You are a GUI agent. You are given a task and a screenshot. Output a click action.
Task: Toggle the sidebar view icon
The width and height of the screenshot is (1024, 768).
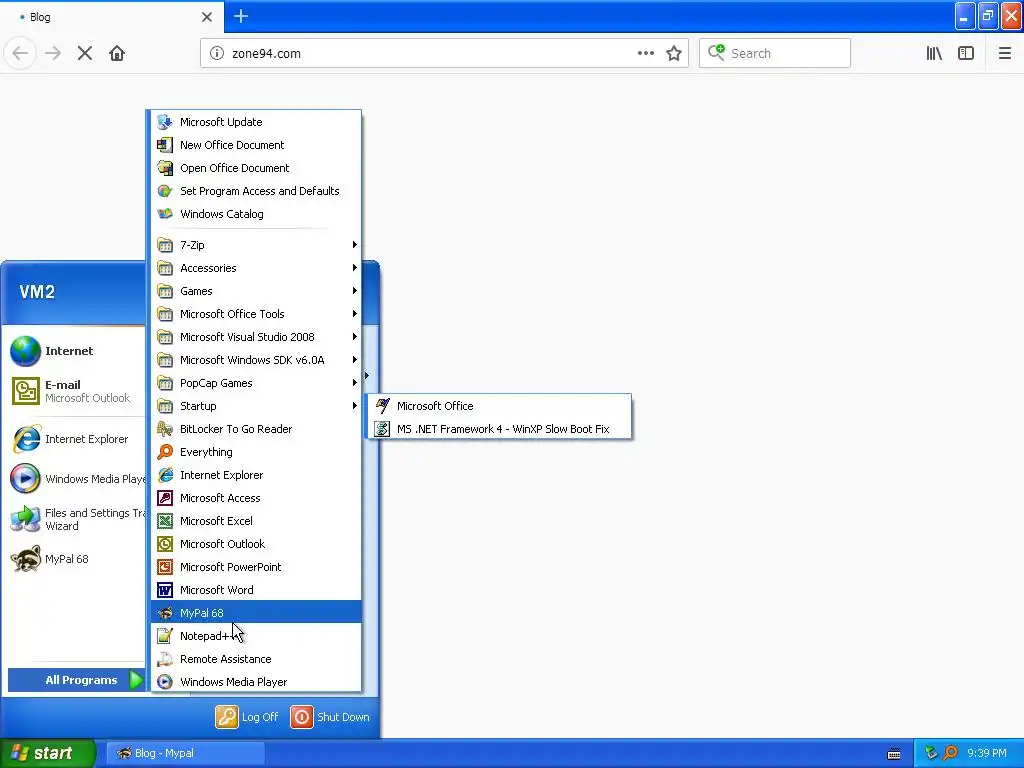966,54
